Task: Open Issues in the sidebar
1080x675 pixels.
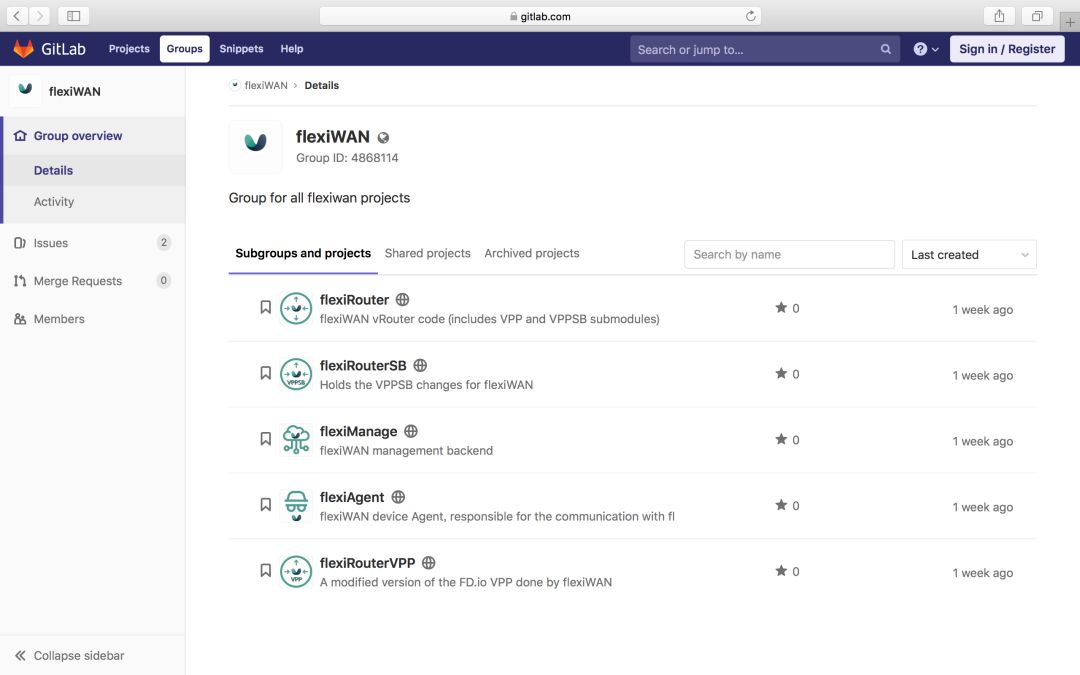Action: coord(51,243)
